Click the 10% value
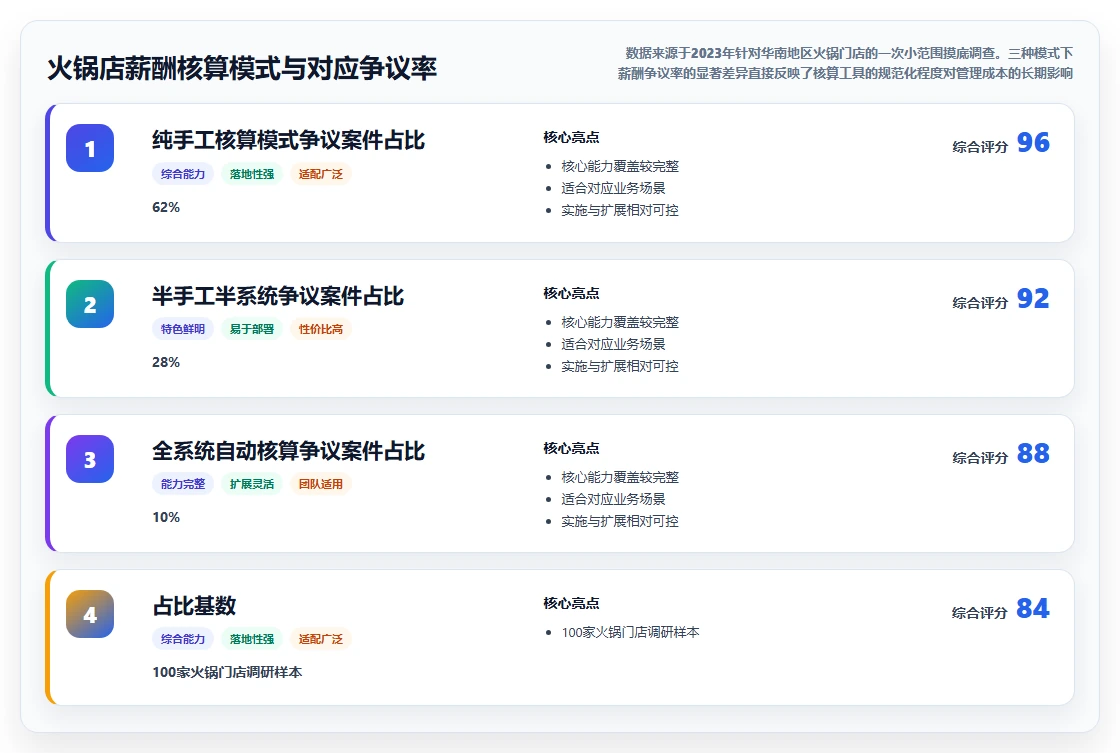 [x=166, y=517]
